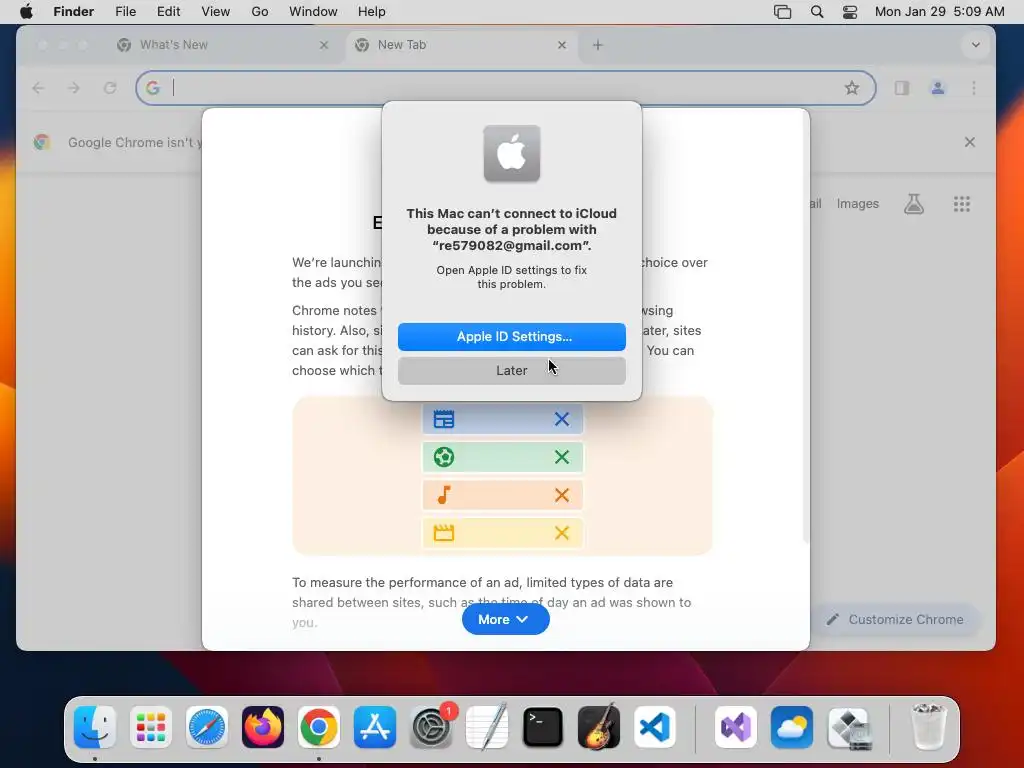Click the Customize Chrome button
Screen dimensions: 1024x768
pos(897,619)
